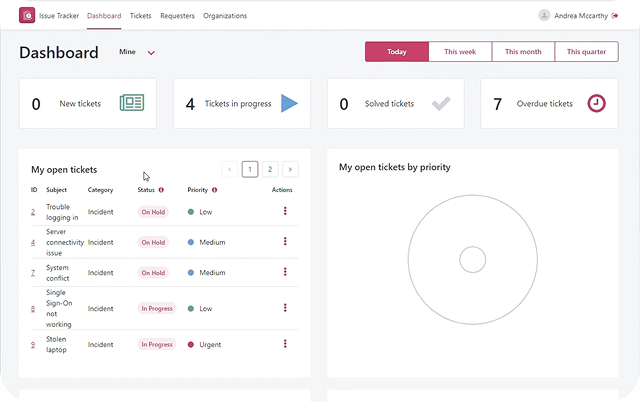Viewport: 640px width, 402px height.
Task: Open actions menu for Trouble logging in
Action: (285, 211)
